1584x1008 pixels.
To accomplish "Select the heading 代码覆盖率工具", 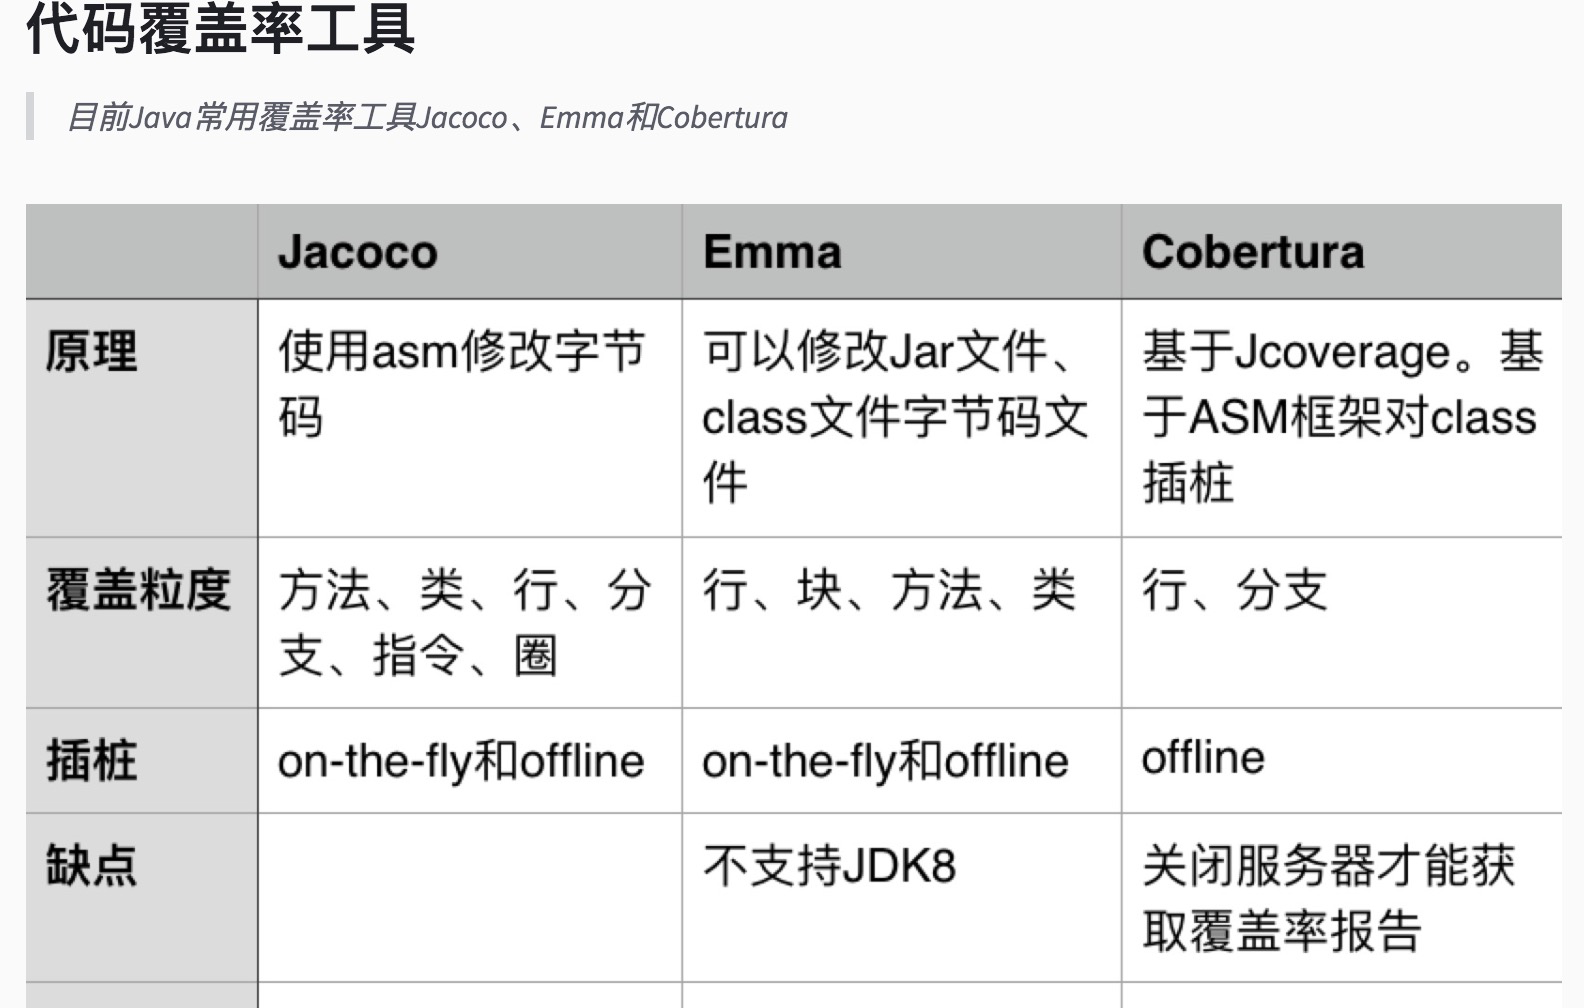I will (x=220, y=28).
